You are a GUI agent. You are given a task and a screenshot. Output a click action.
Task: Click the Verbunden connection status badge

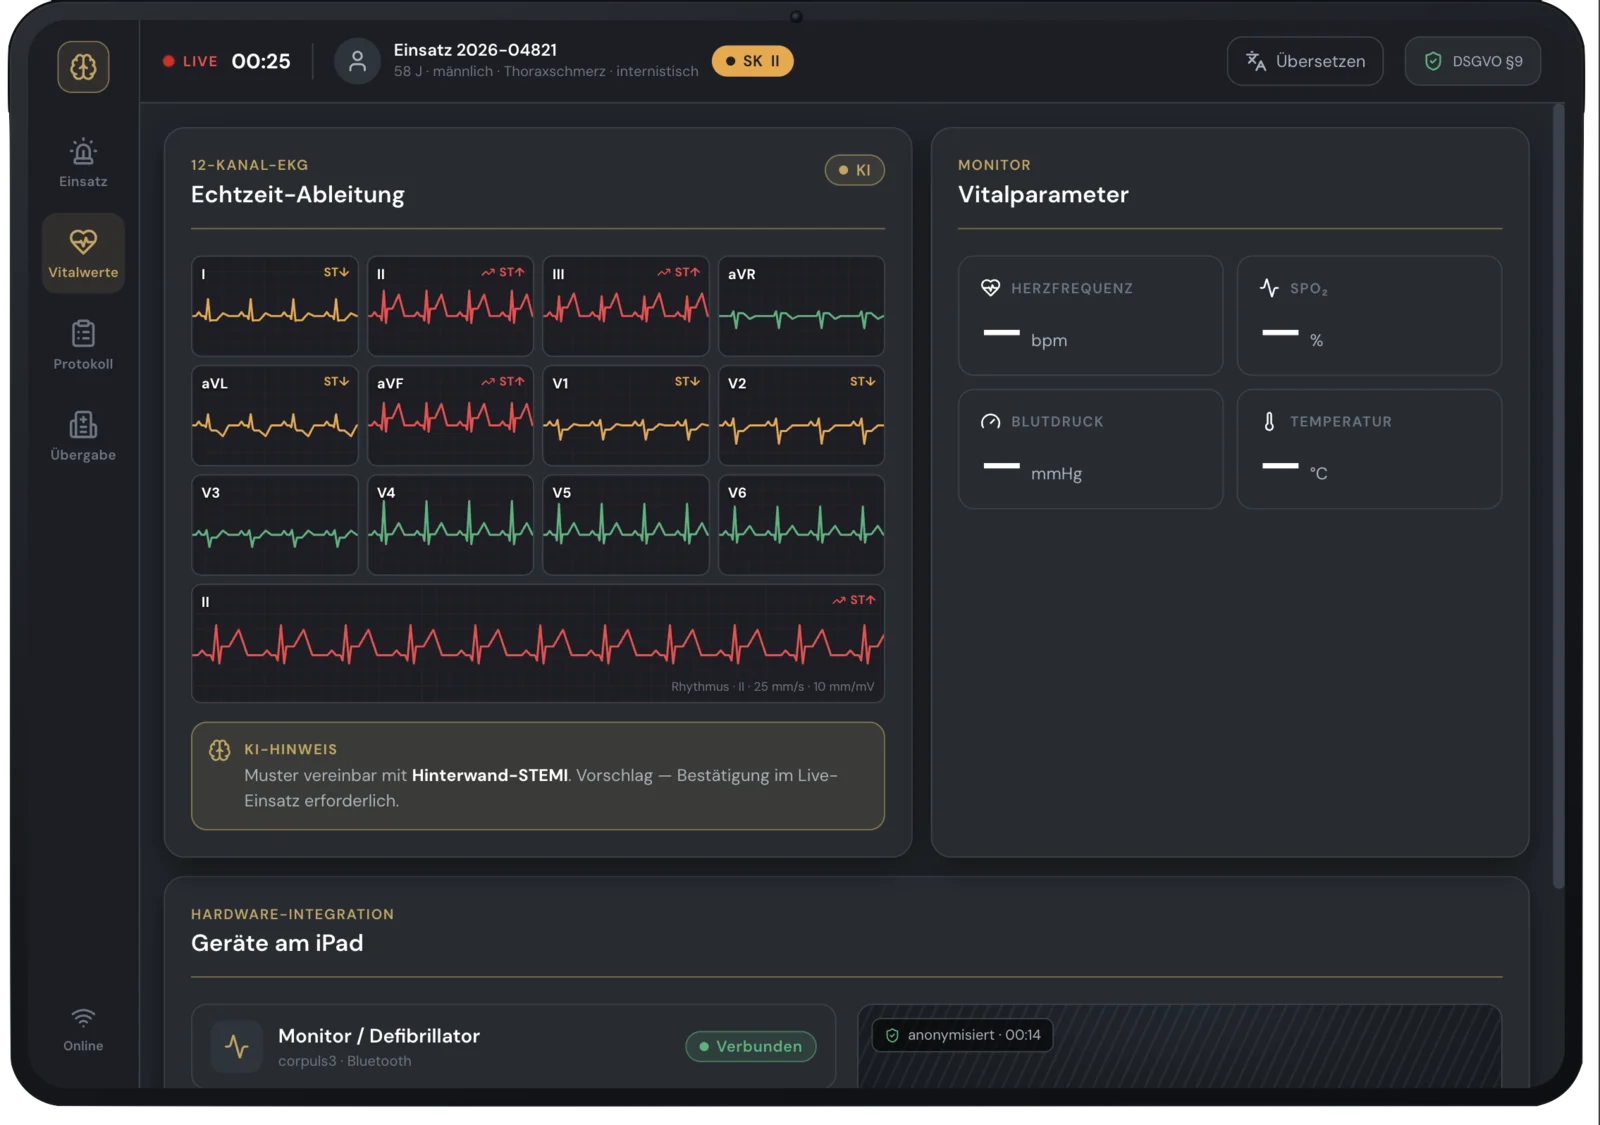pos(751,1046)
